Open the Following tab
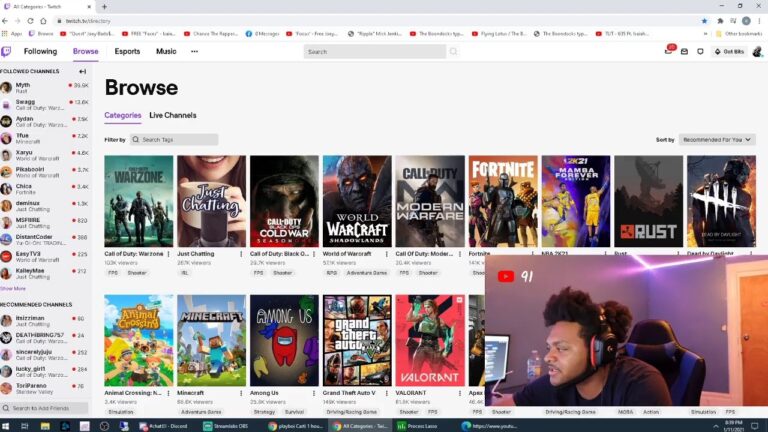The image size is (768, 432). [x=40, y=51]
